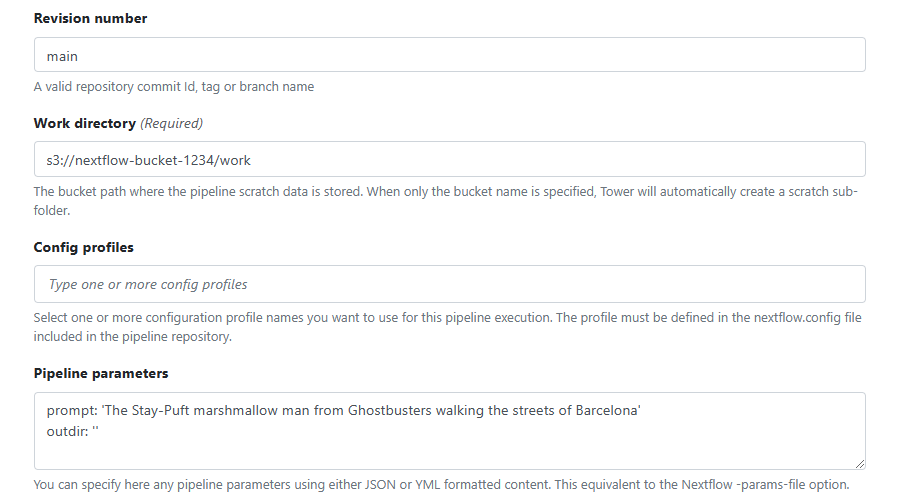Focus the Revision number input field
This screenshot has width=897, height=502.
tap(450, 56)
